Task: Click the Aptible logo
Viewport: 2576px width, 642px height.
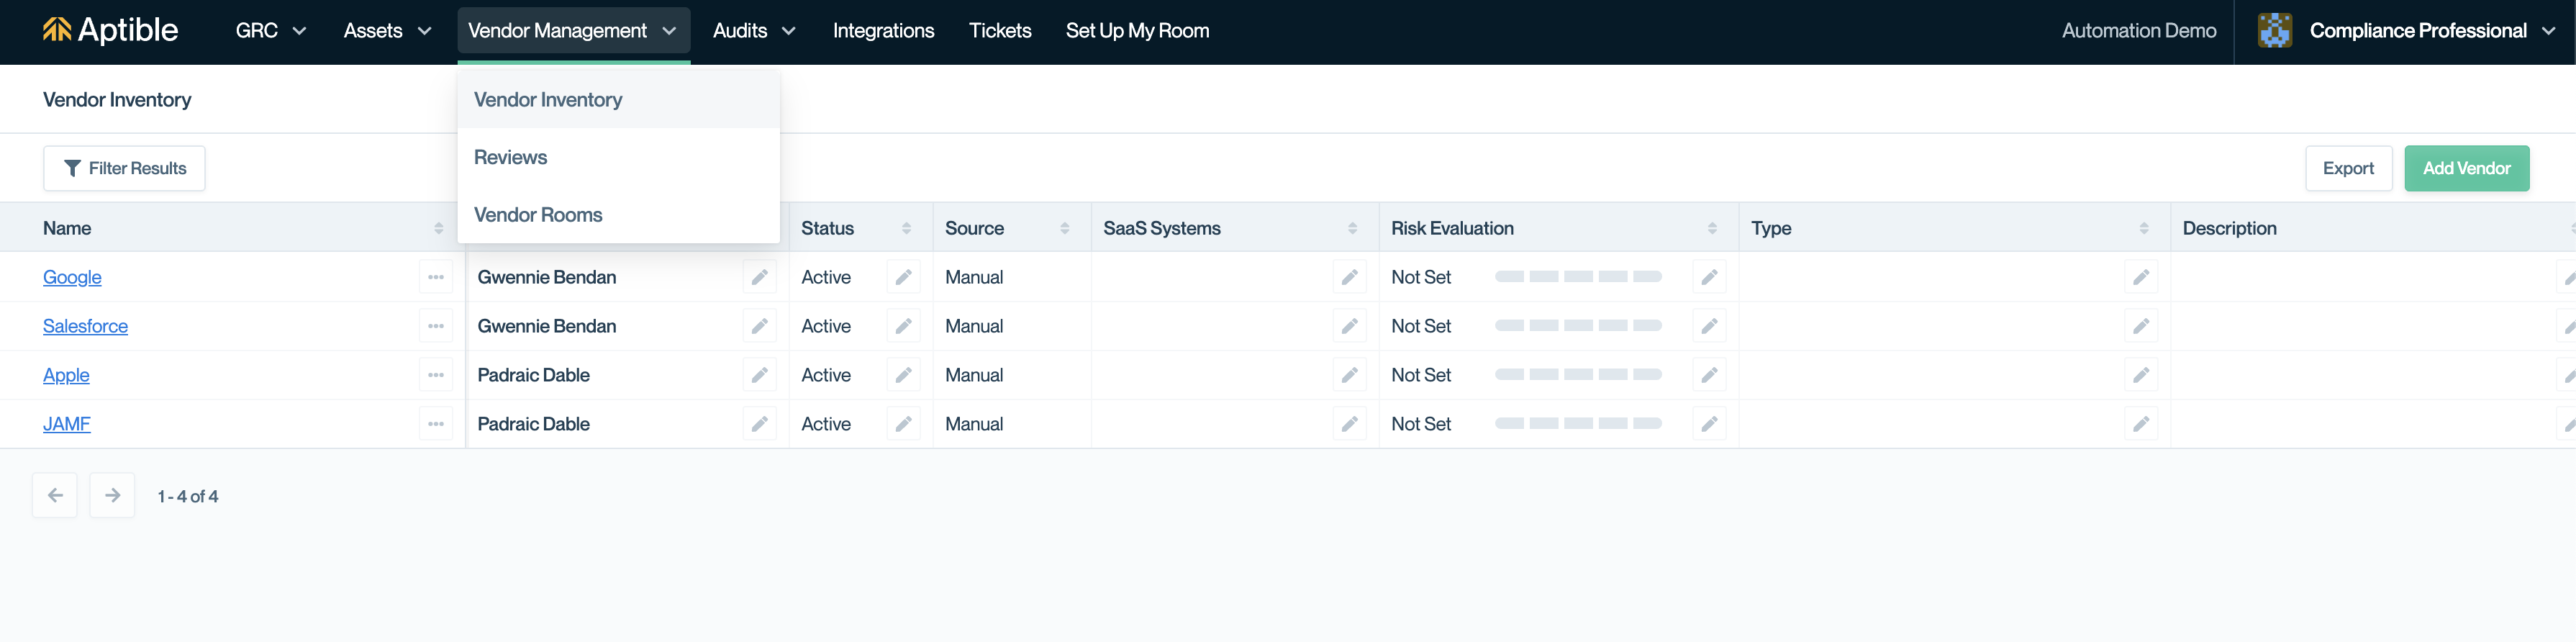Action: (110, 30)
